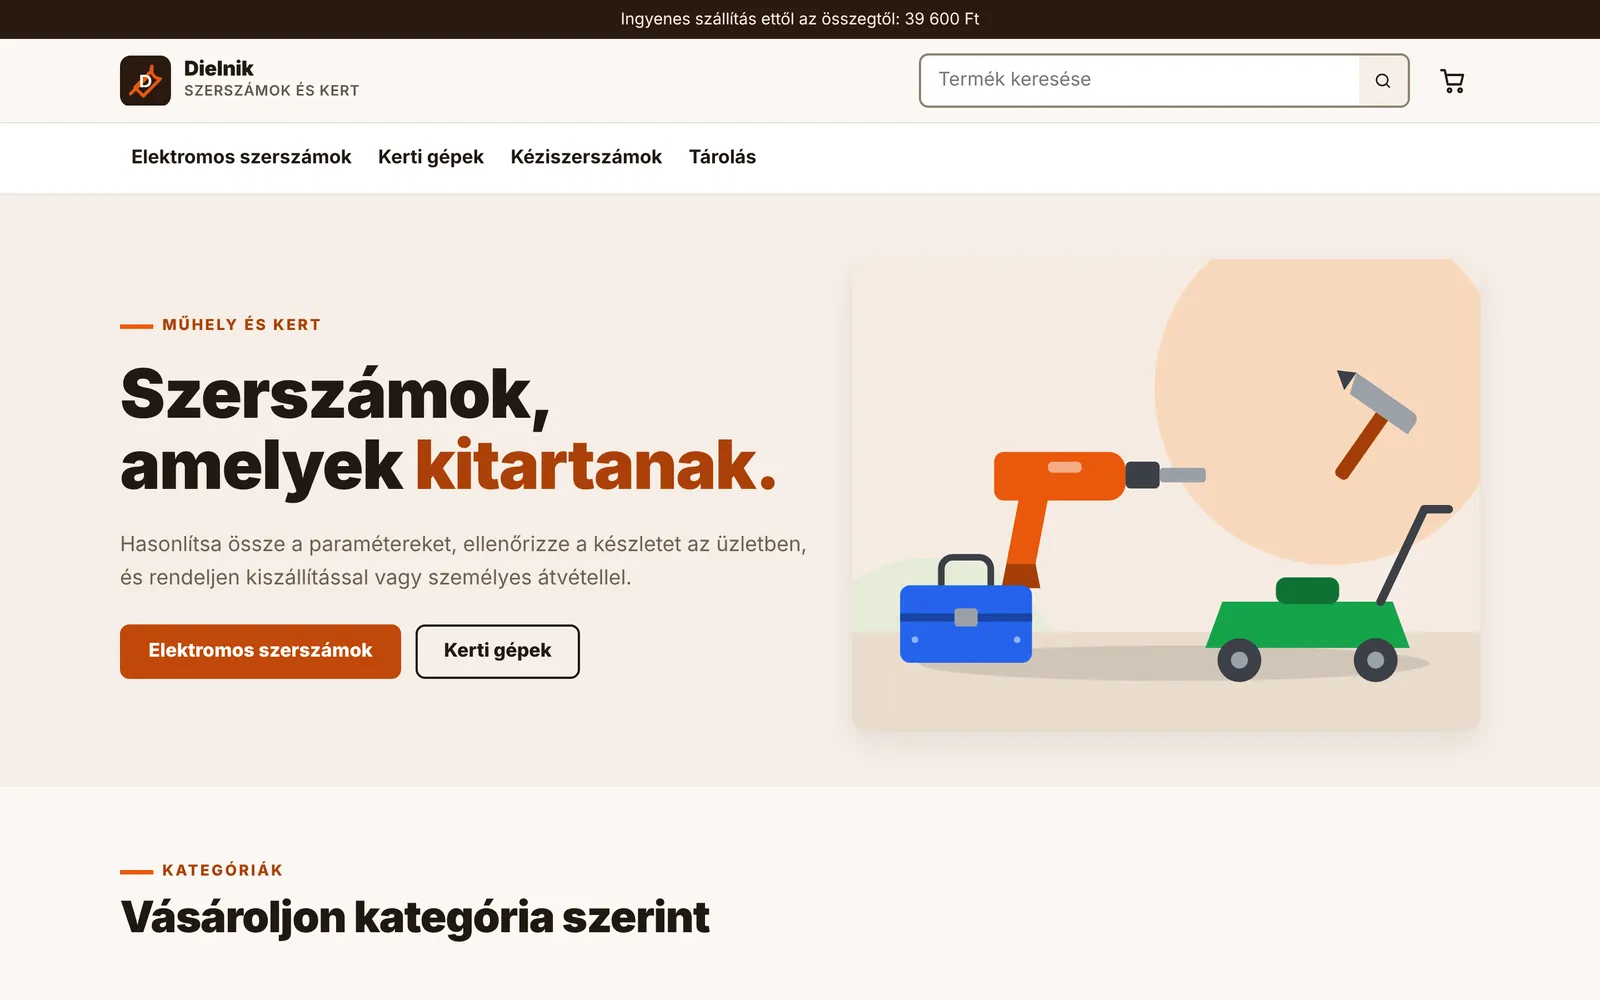Screen dimensions: 1600x1000
Task: Click the free shipping notice 'Ingyenes szállítás'
Action: coord(800,19)
